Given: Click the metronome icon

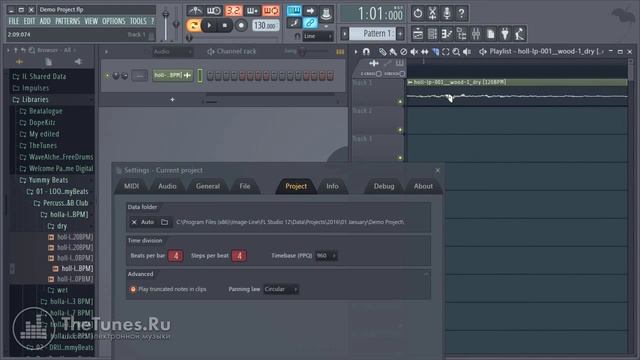Looking at the screenshot, I should point(195,11).
